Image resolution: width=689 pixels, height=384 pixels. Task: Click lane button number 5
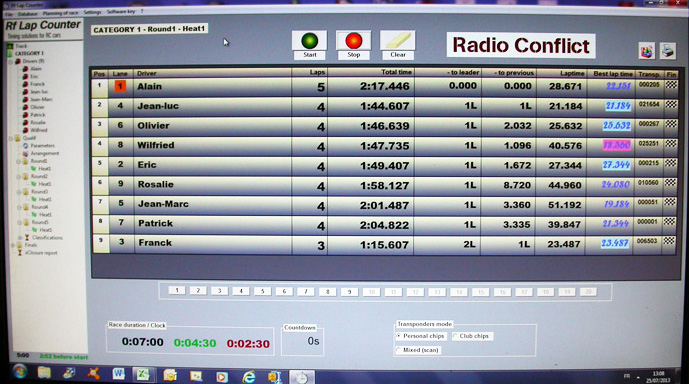point(262,291)
